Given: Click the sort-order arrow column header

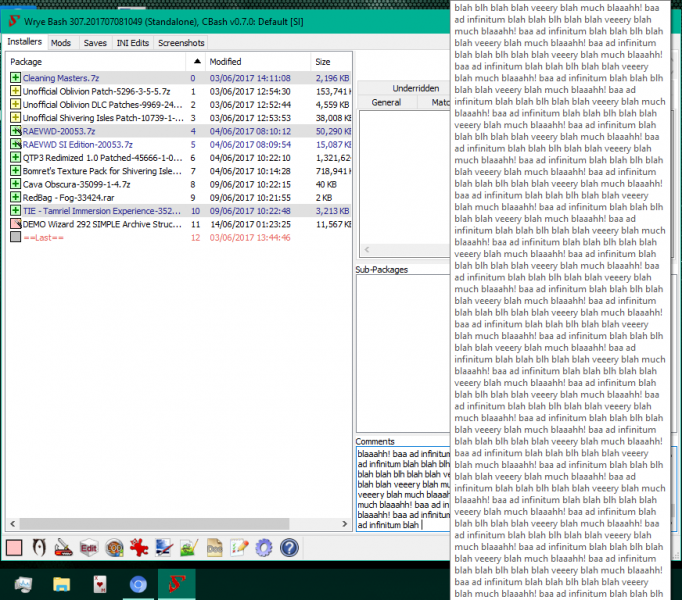Looking at the screenshot, I should coord(197,62).
